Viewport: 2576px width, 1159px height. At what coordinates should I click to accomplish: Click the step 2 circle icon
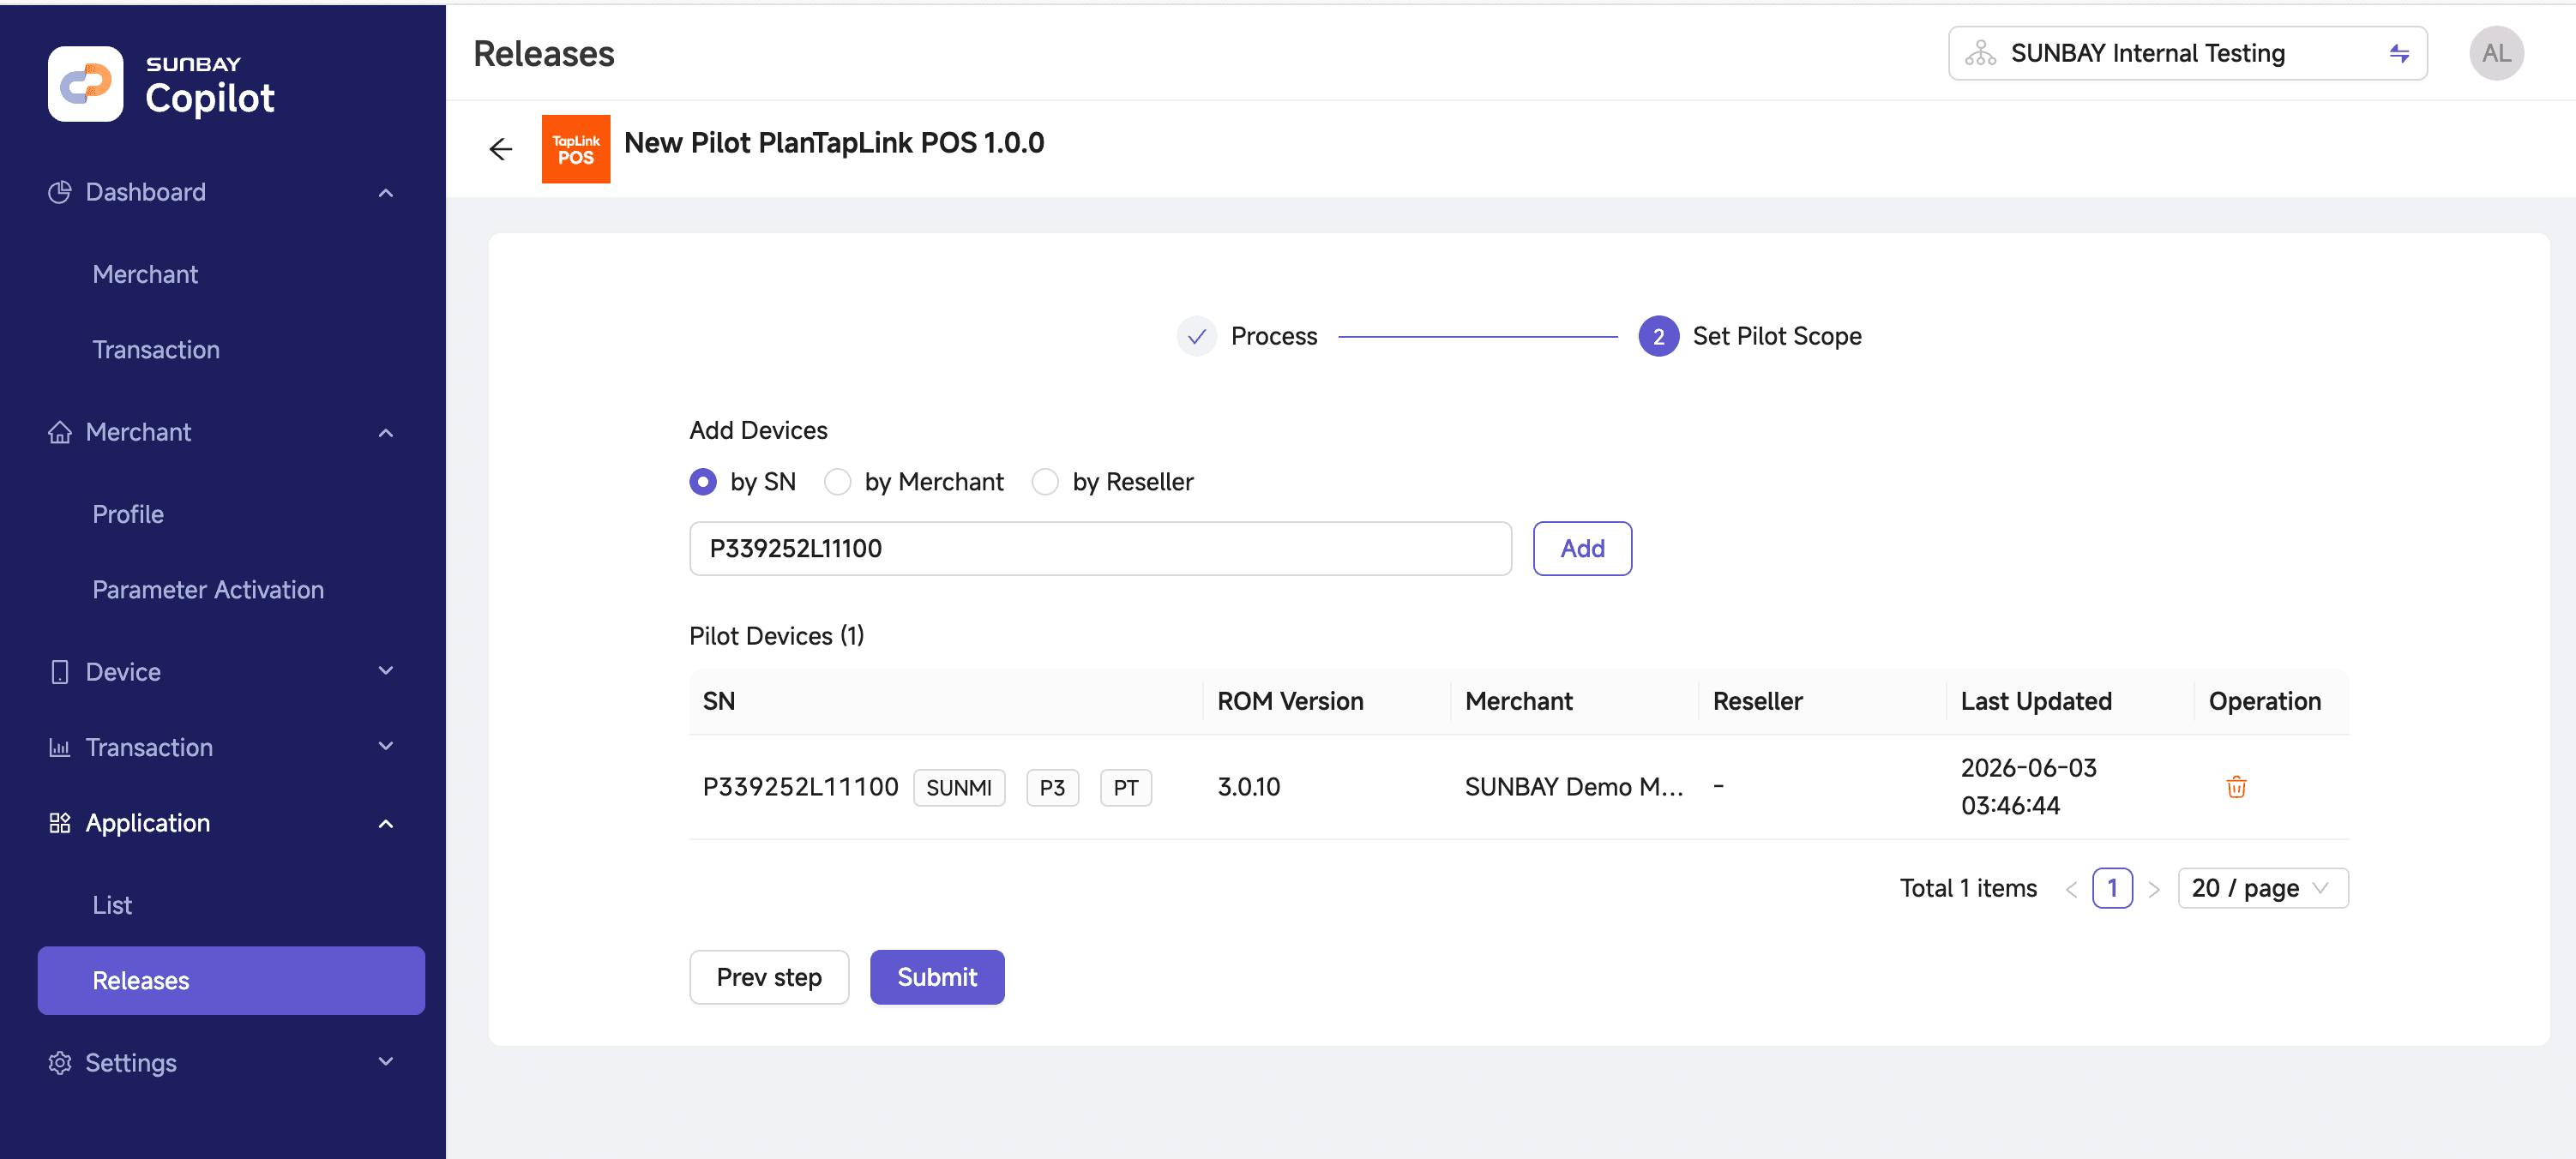[1658, 336]
